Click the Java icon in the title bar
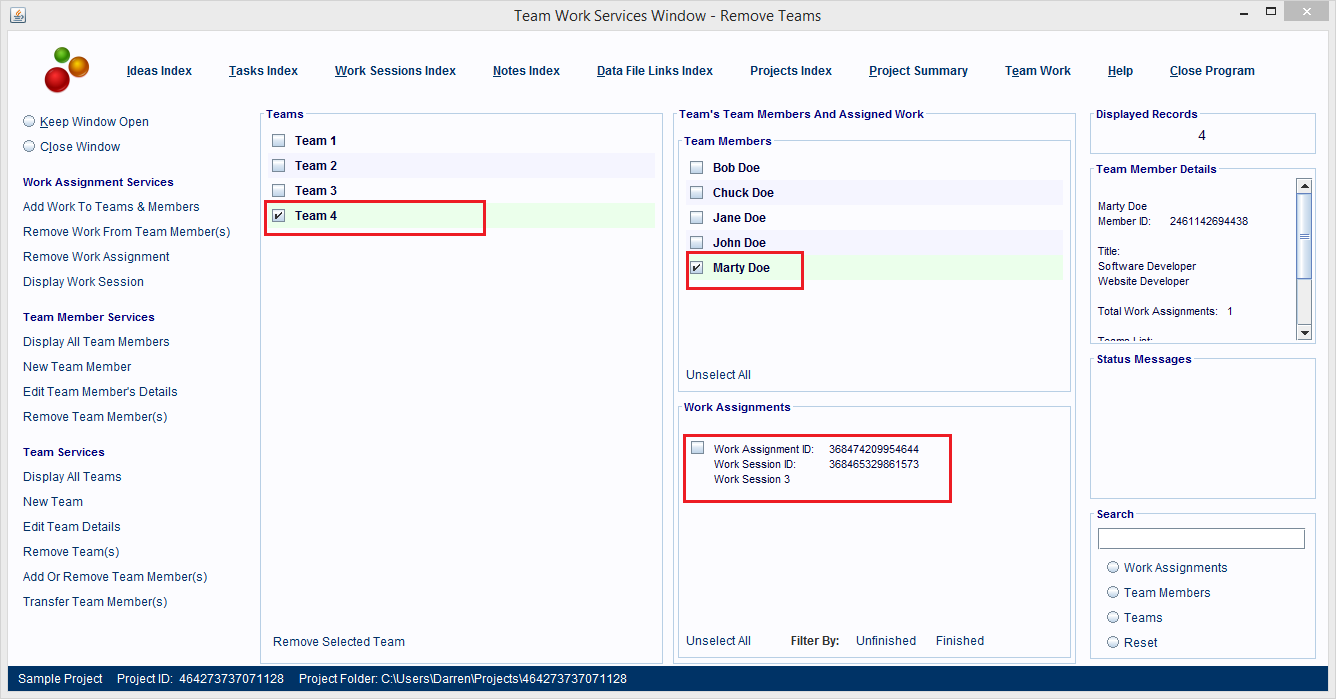The image size is (1336, 699). (17, 15)
